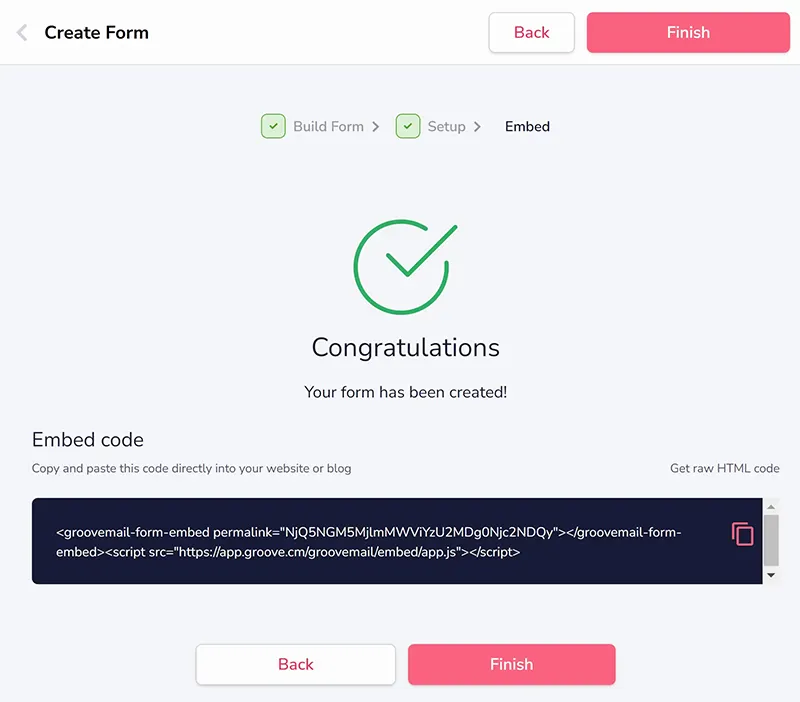This screenshot has width=800, height=702.
Task: Open the Get raw HTML code link
Action: point(724,468)
